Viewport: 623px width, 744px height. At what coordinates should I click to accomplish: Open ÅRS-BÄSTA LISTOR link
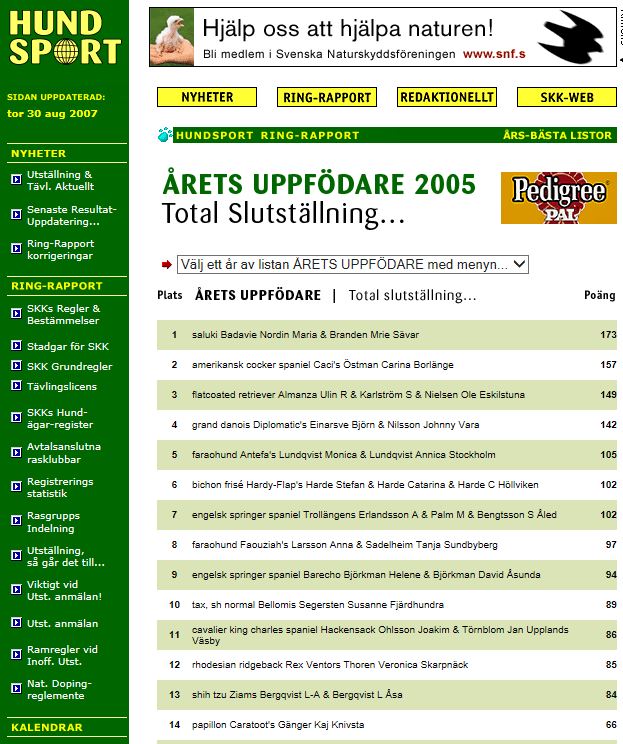[x=558, y=135]
